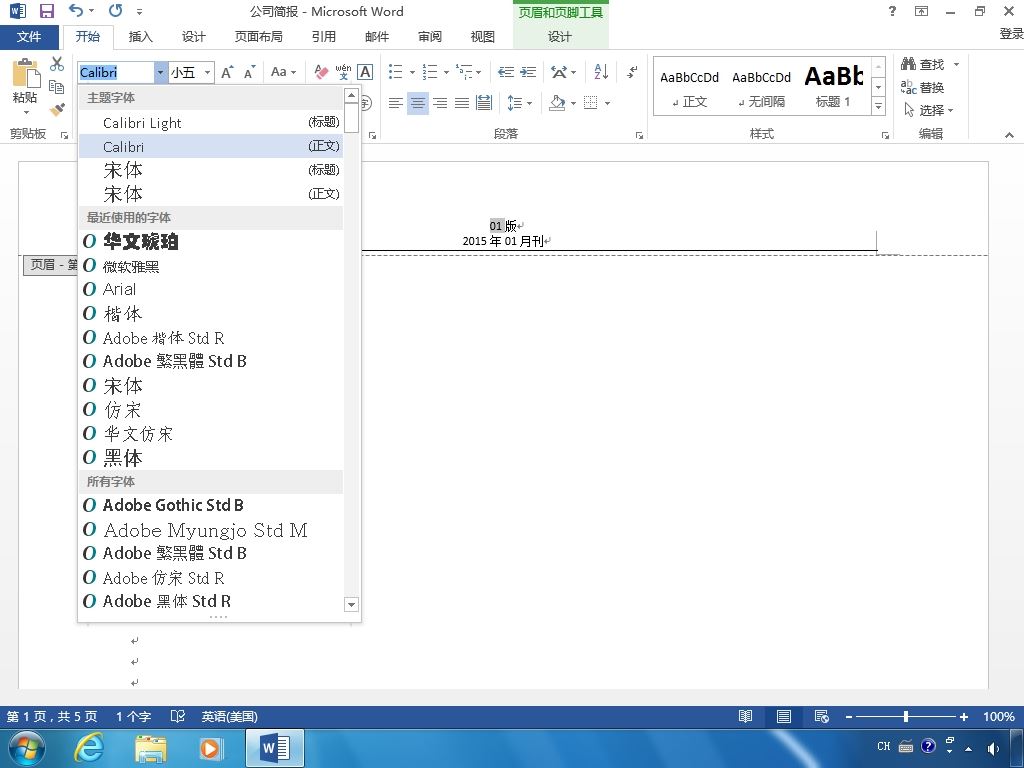1024x768 pixels.
Task: Toggle center alignment
Action: click(x=418, y=103)
